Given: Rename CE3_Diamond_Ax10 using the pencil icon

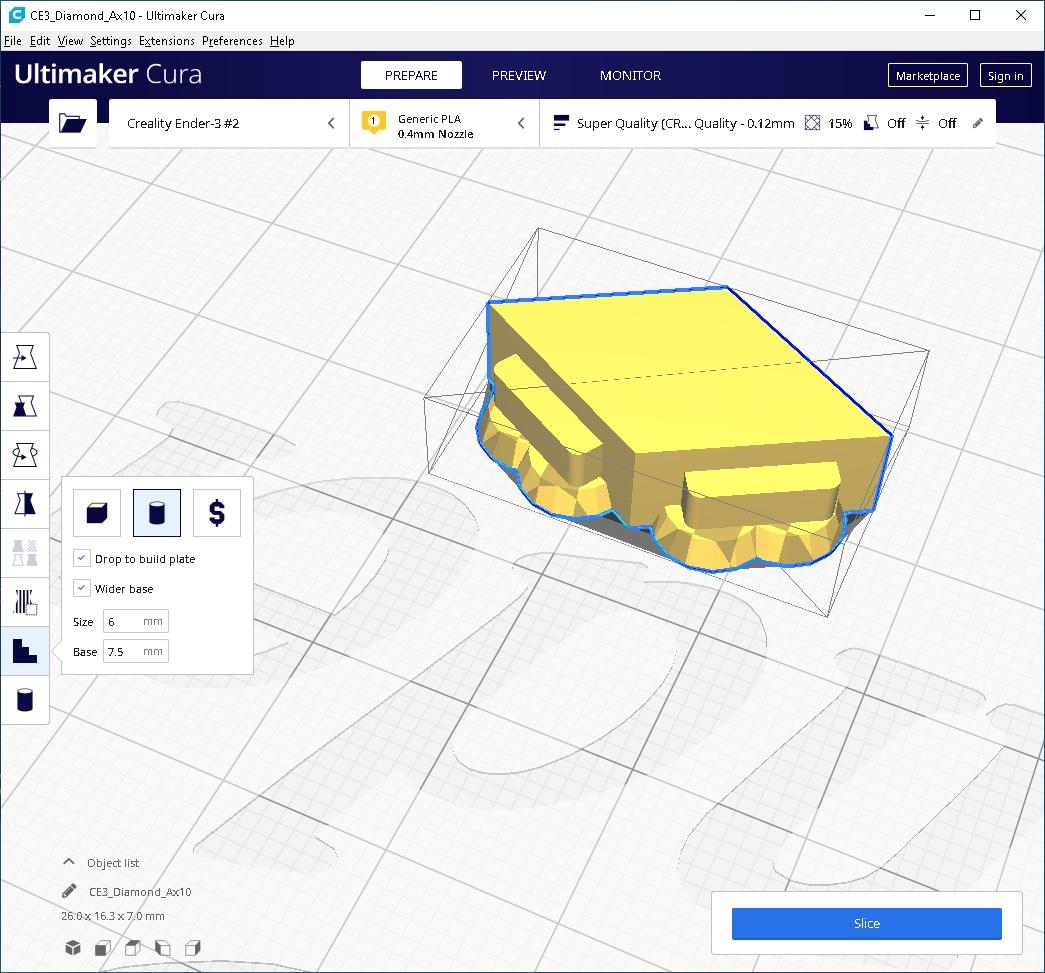Looking at the screenshot, I should pos(68,891).
